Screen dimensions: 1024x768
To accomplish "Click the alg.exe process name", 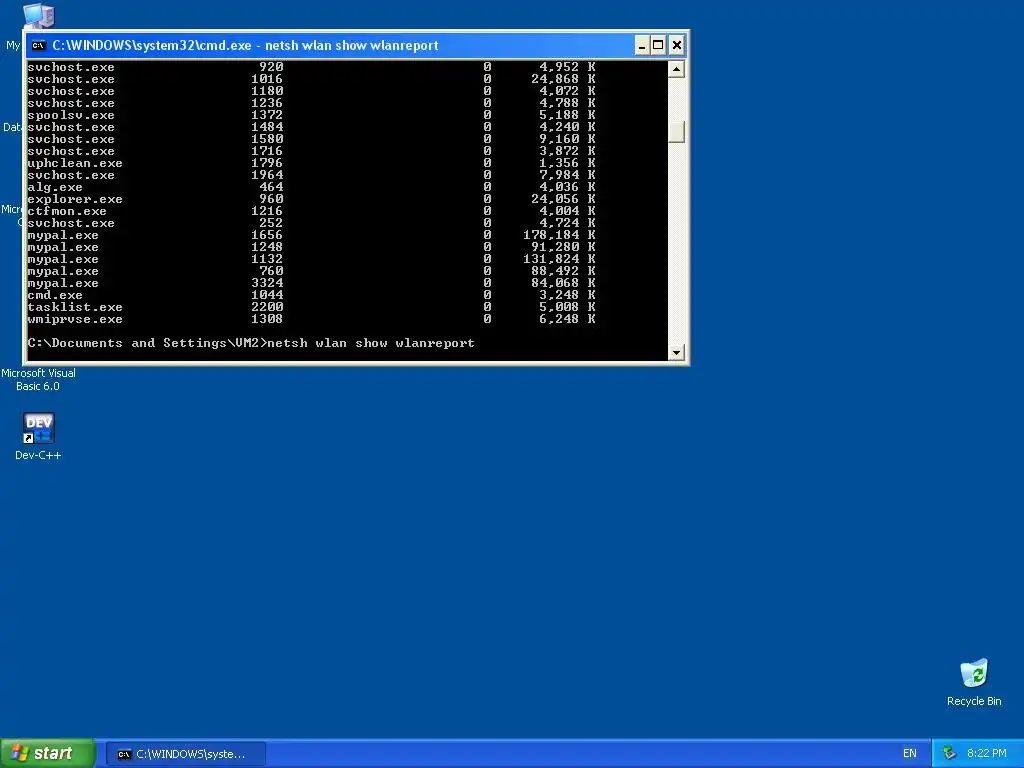I will (55, 187).
